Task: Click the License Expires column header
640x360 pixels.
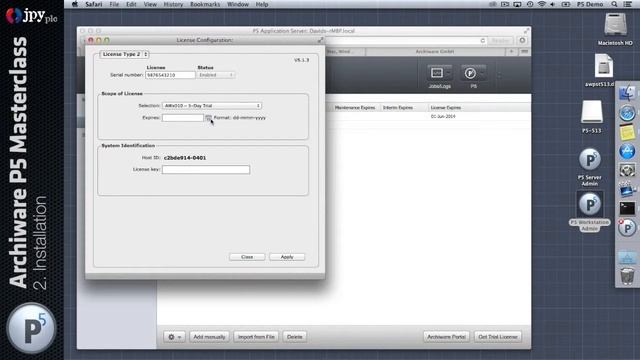Action: pyautogui.click(x=446, y=108)
